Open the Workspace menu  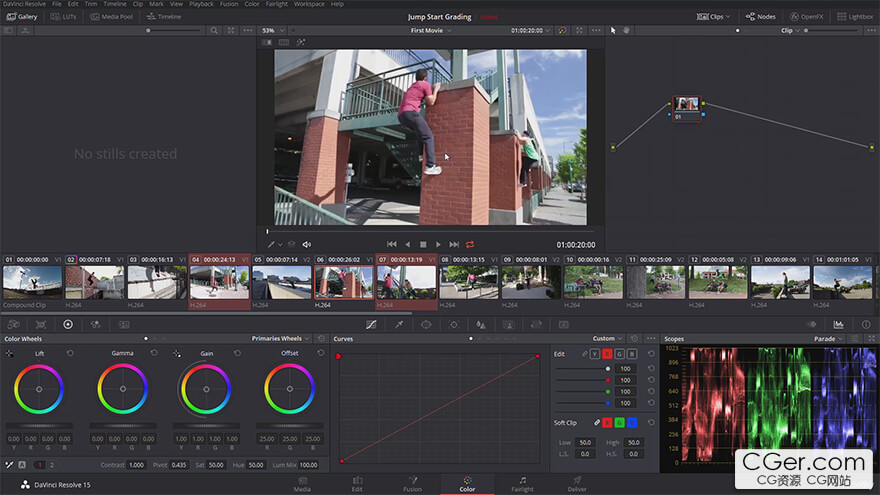[309, 4]
